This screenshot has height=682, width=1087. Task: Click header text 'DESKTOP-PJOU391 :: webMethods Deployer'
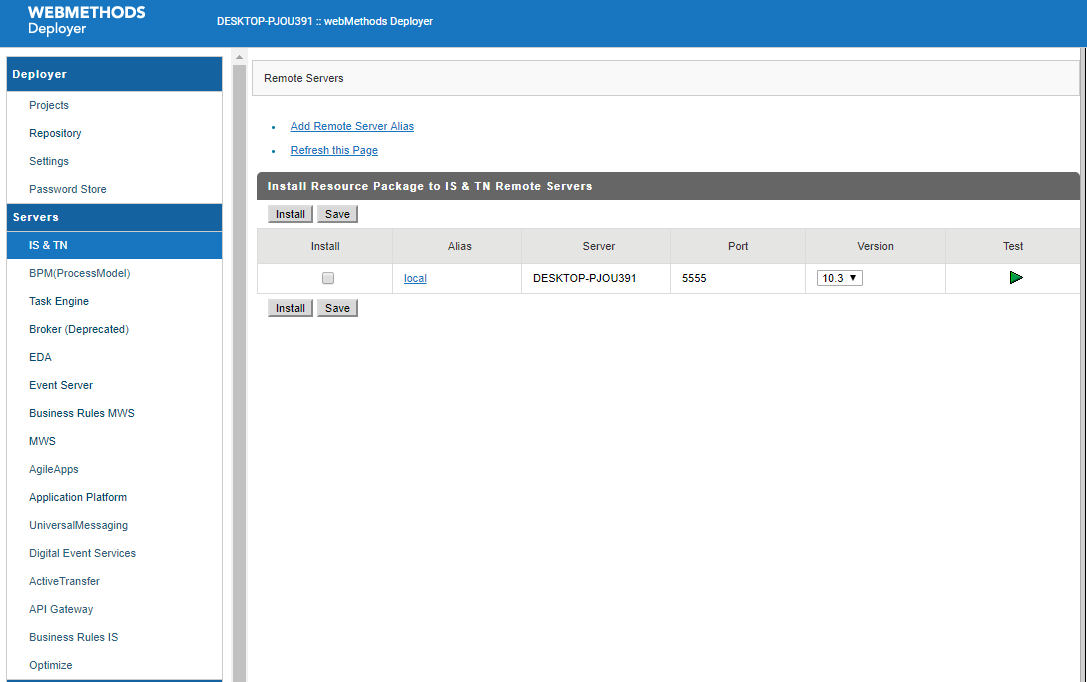tap(324, 21)
